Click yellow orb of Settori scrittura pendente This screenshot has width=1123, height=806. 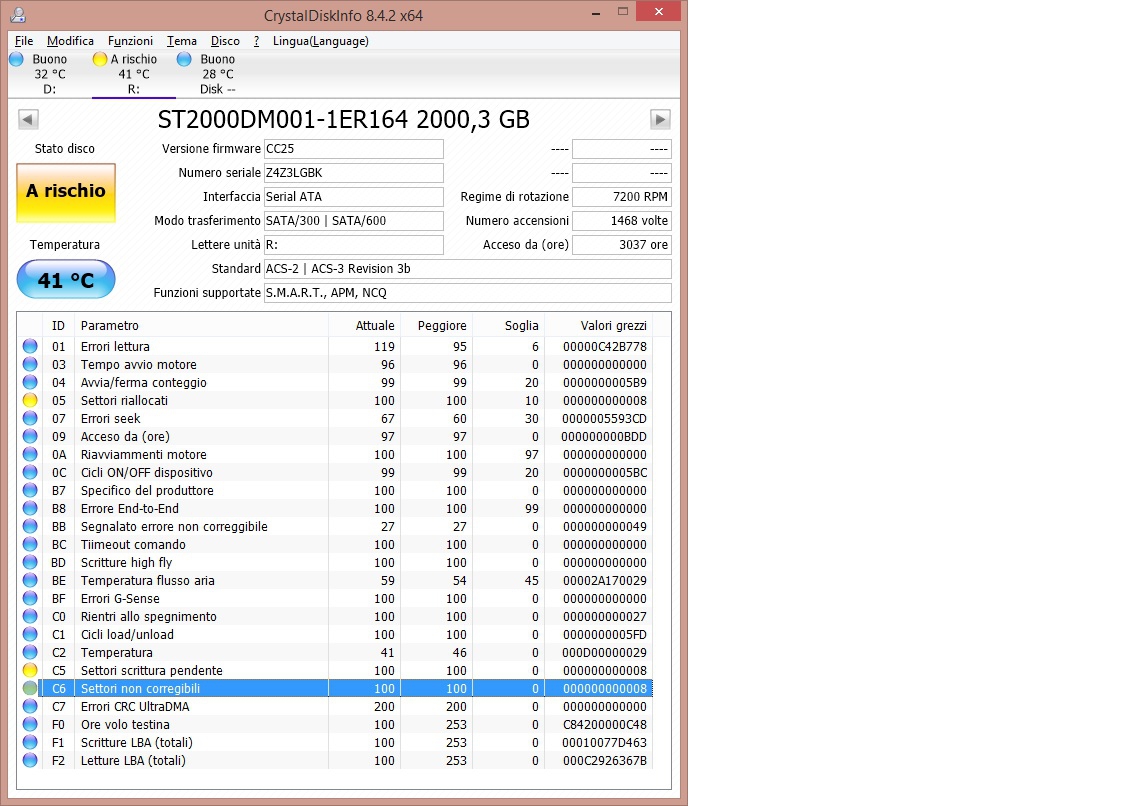[x=30, y=671]
